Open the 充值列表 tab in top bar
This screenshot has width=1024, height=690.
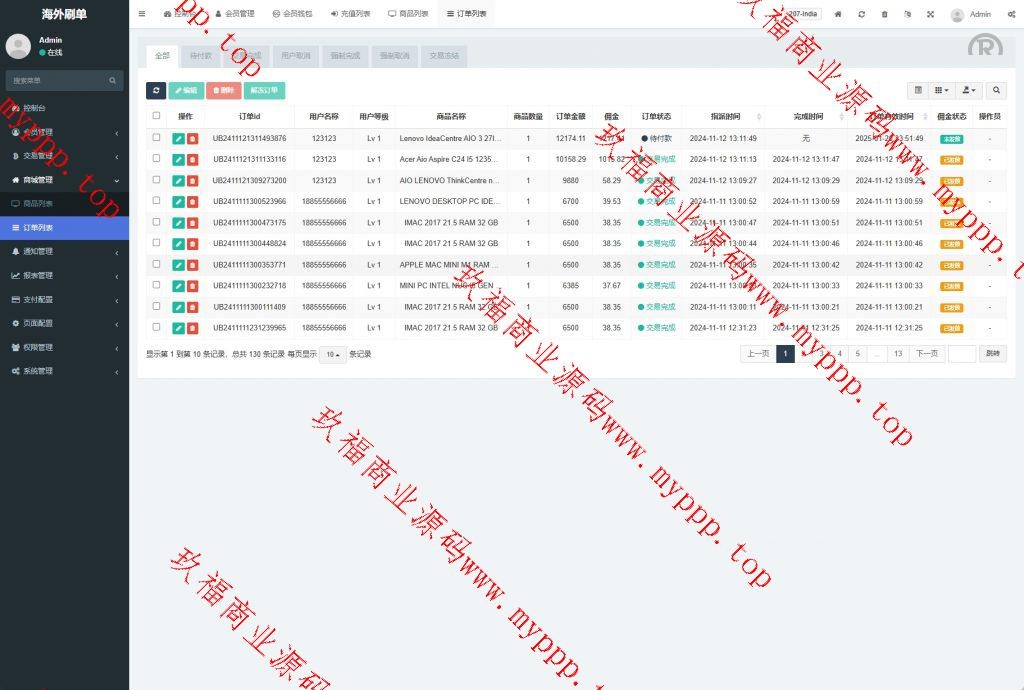pyautogui.click(x=350, y=14)
